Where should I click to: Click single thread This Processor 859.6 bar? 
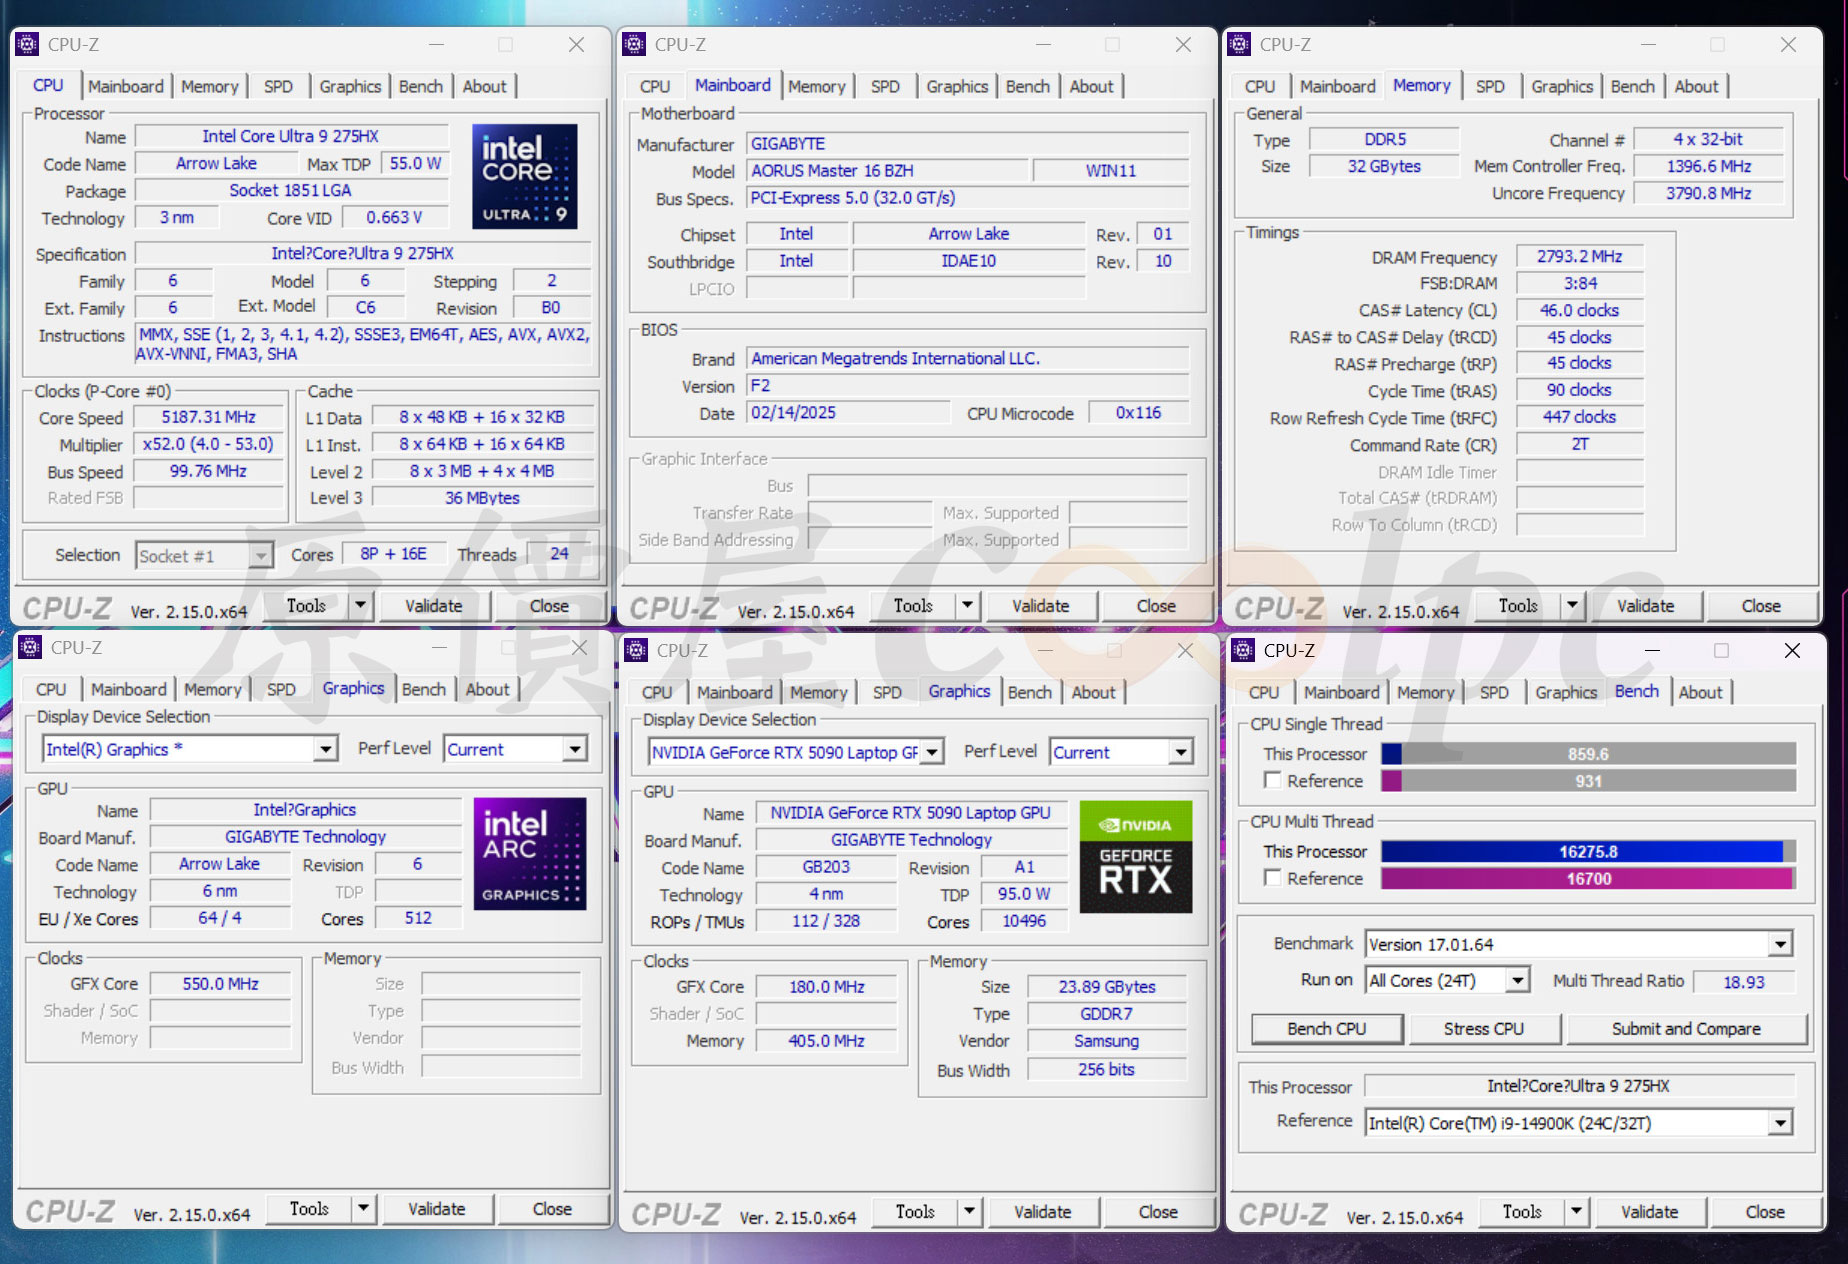(1588, 754)
